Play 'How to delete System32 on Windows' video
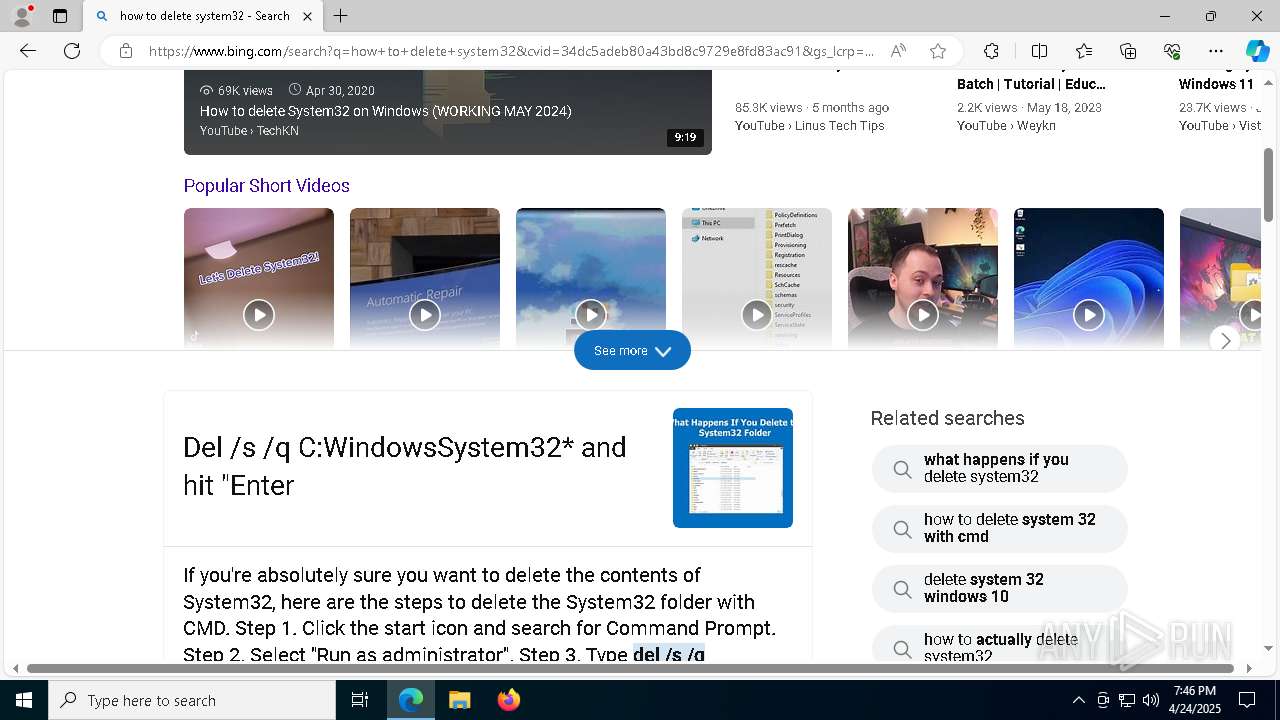The image size is (1280, 720). click(447, 112)
